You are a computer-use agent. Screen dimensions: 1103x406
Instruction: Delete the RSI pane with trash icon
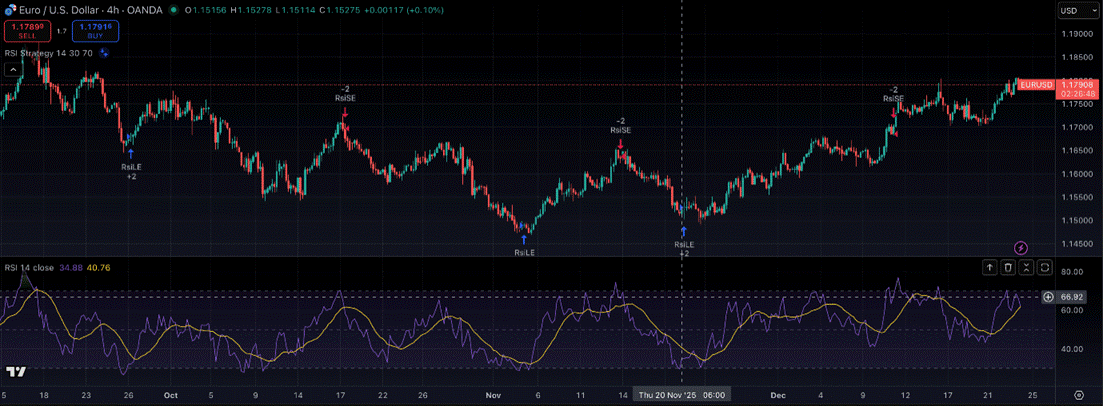point(1008,267)
